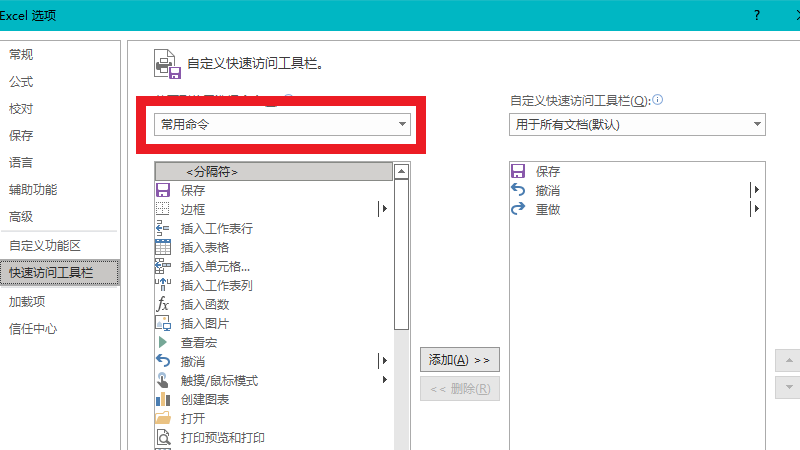Open the 用于所有文档(默认) dropdown
The image size is (800, 450).
[637, 124]
